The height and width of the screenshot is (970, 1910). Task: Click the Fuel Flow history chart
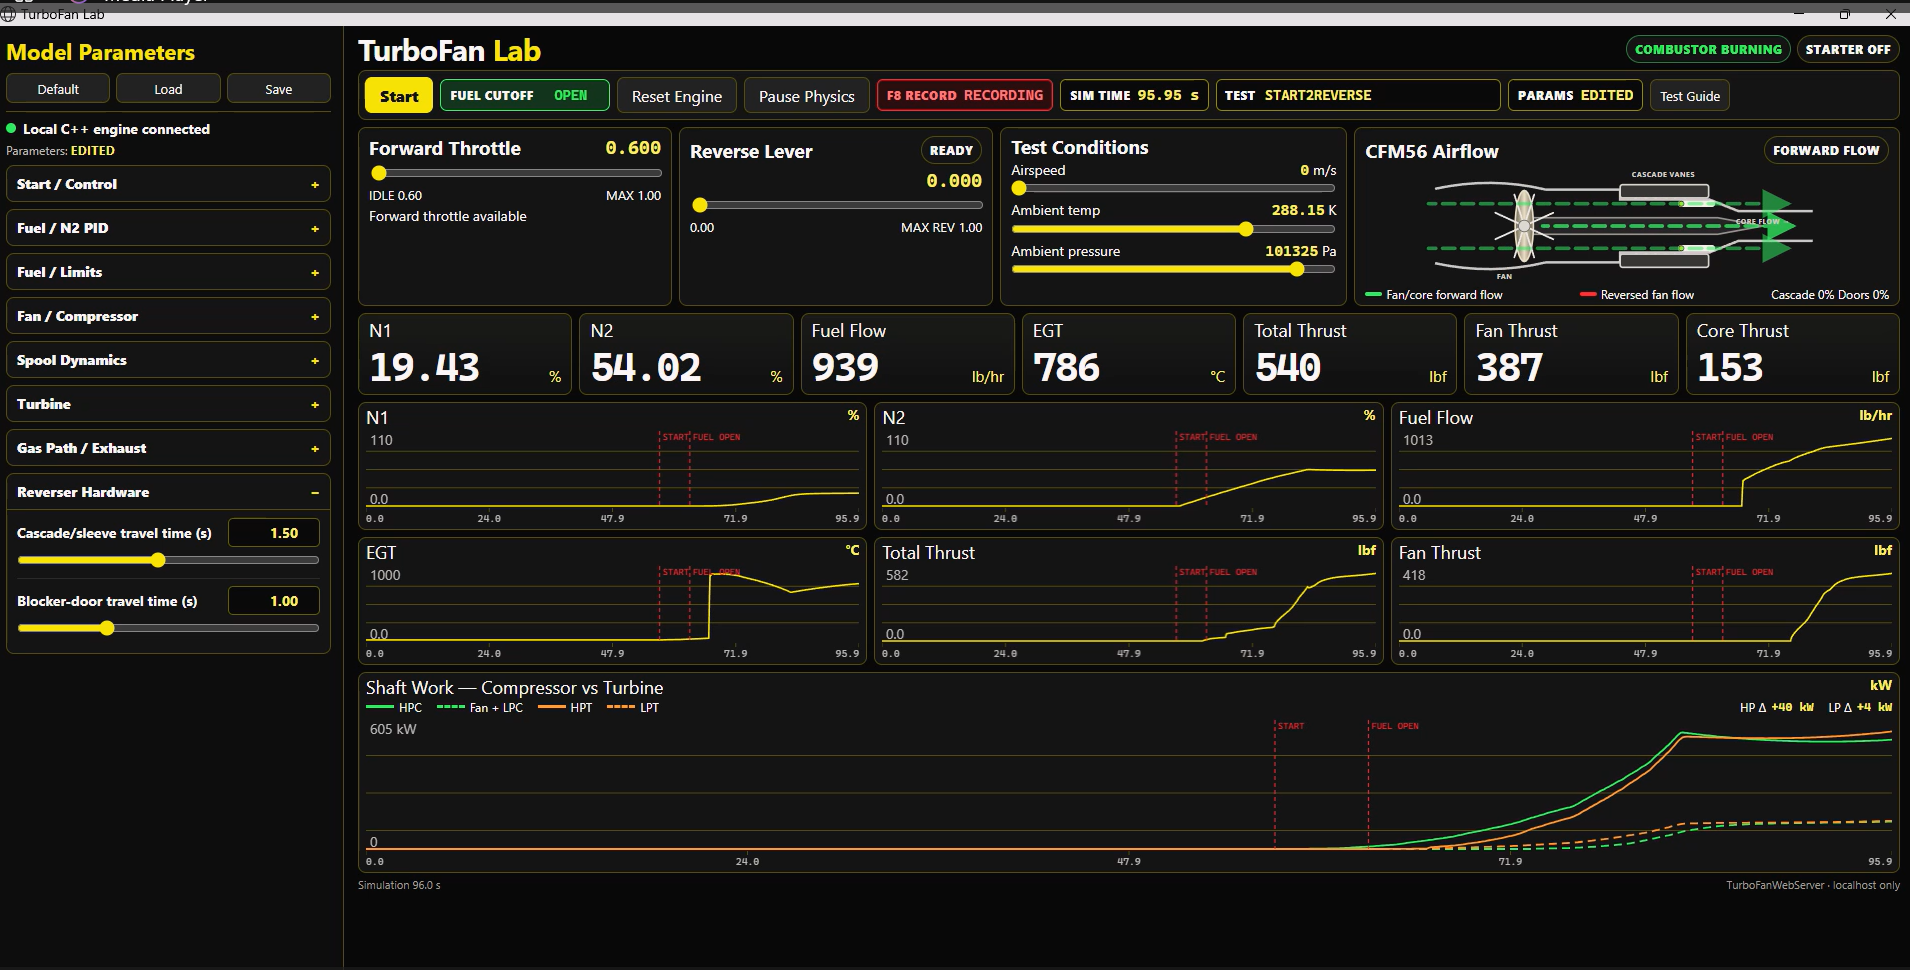point(1645,466)
